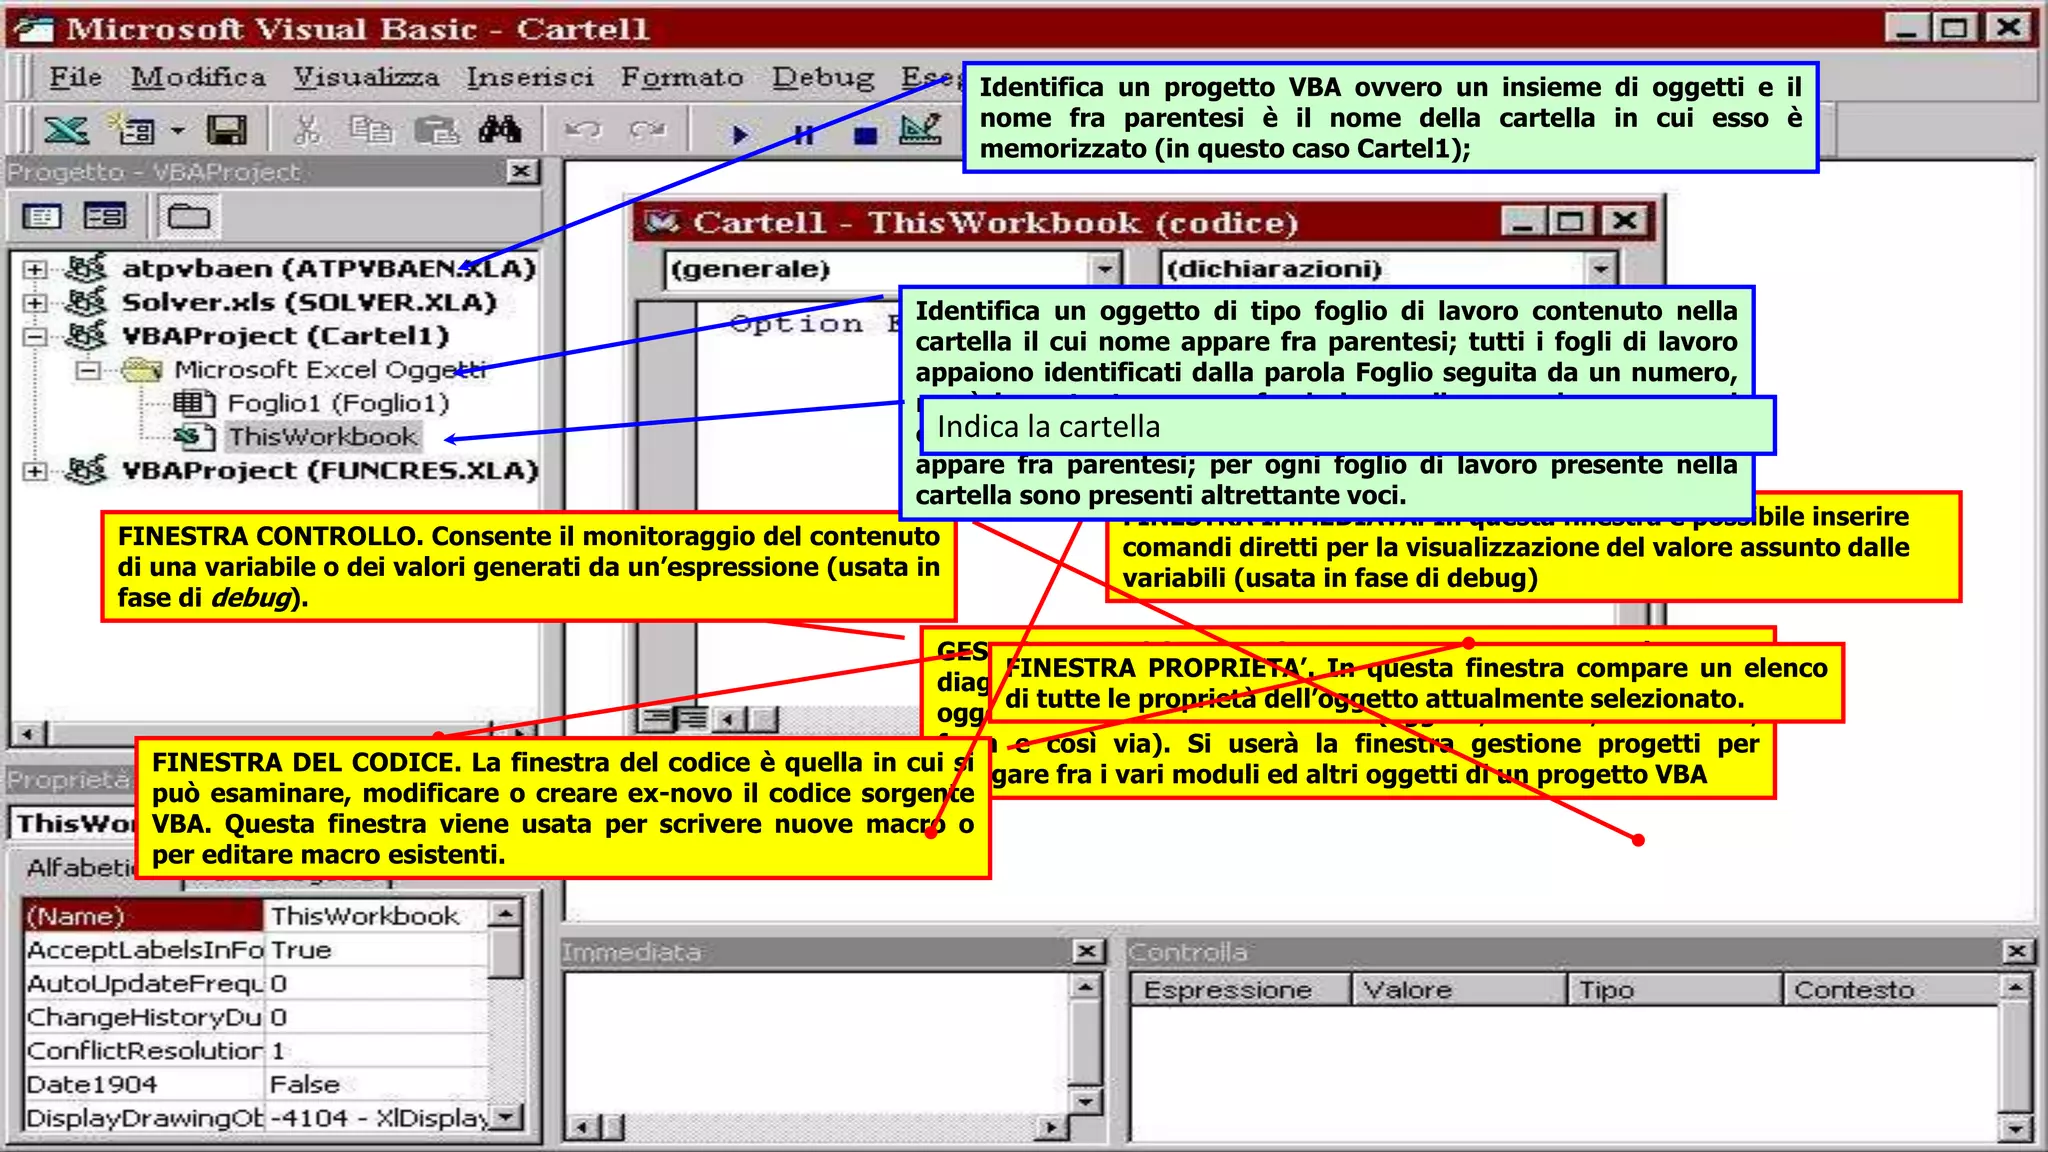Viewport: 2048px width, 1152px height.
Task: Select the VBAProject (Cartel1) tree item
Action: (x=286, y=336)
